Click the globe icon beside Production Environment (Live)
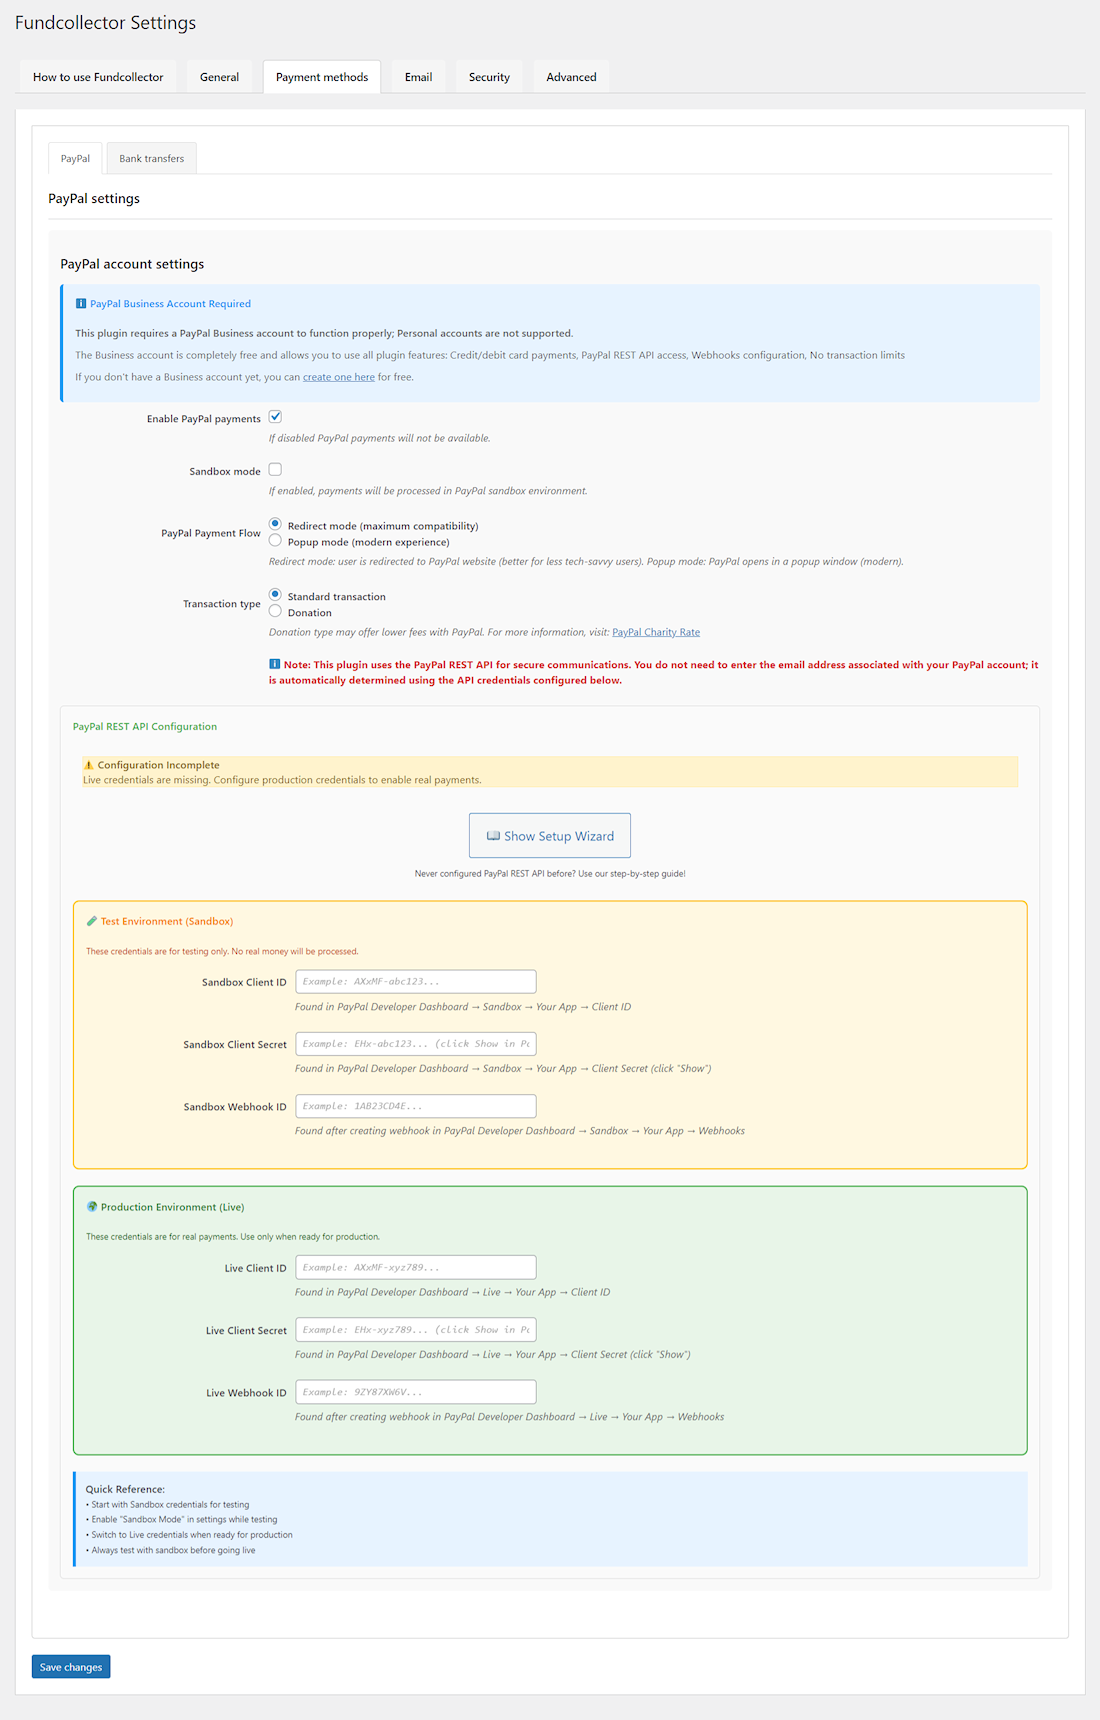This screenshot has width=1100, height=1720. pos(92,1207)
